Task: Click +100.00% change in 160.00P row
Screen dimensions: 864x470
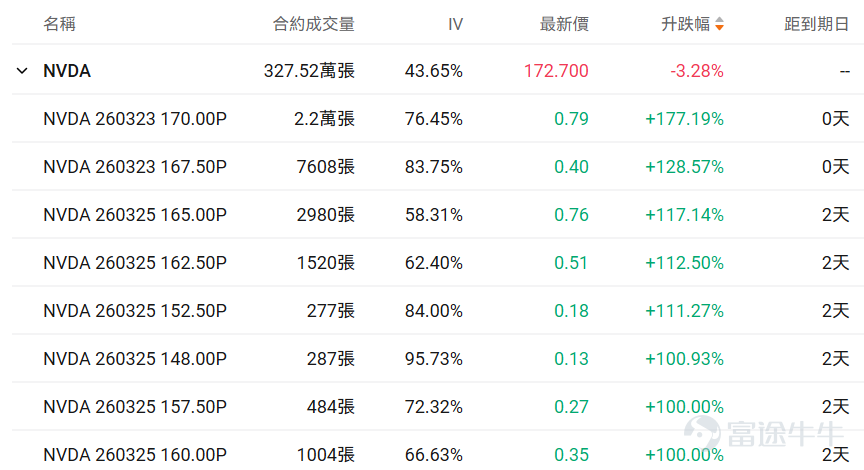Action: (684, 455)
